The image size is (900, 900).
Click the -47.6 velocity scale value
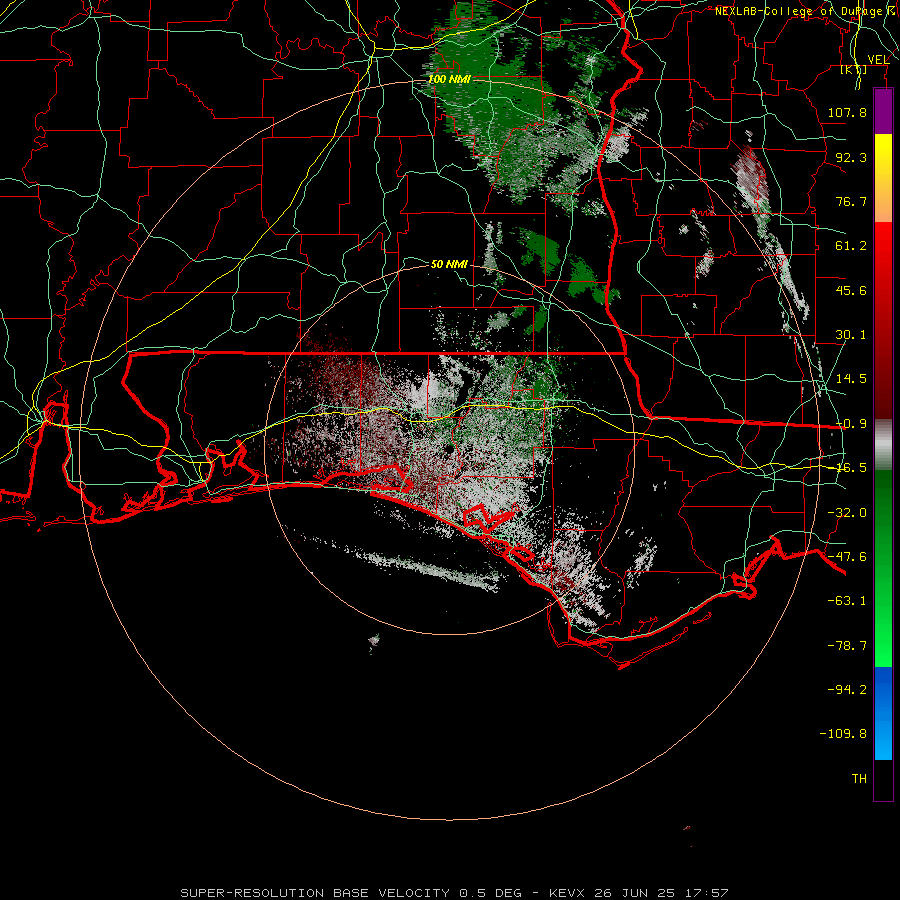847,557
